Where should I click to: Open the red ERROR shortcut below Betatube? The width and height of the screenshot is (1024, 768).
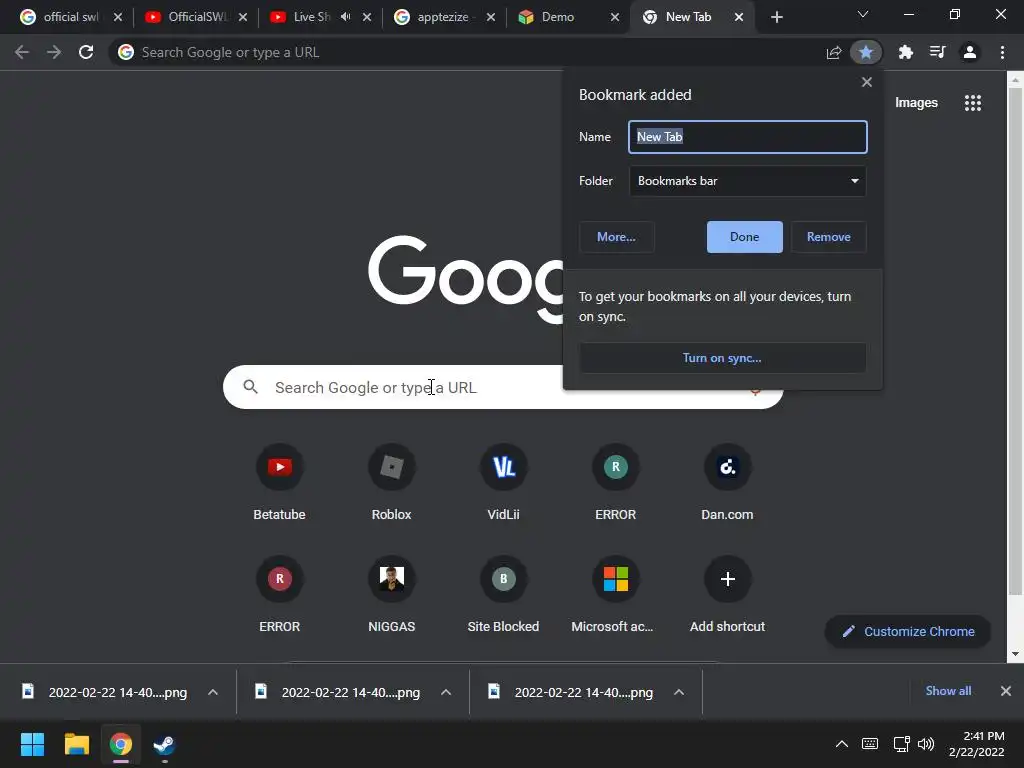[280, 594]
